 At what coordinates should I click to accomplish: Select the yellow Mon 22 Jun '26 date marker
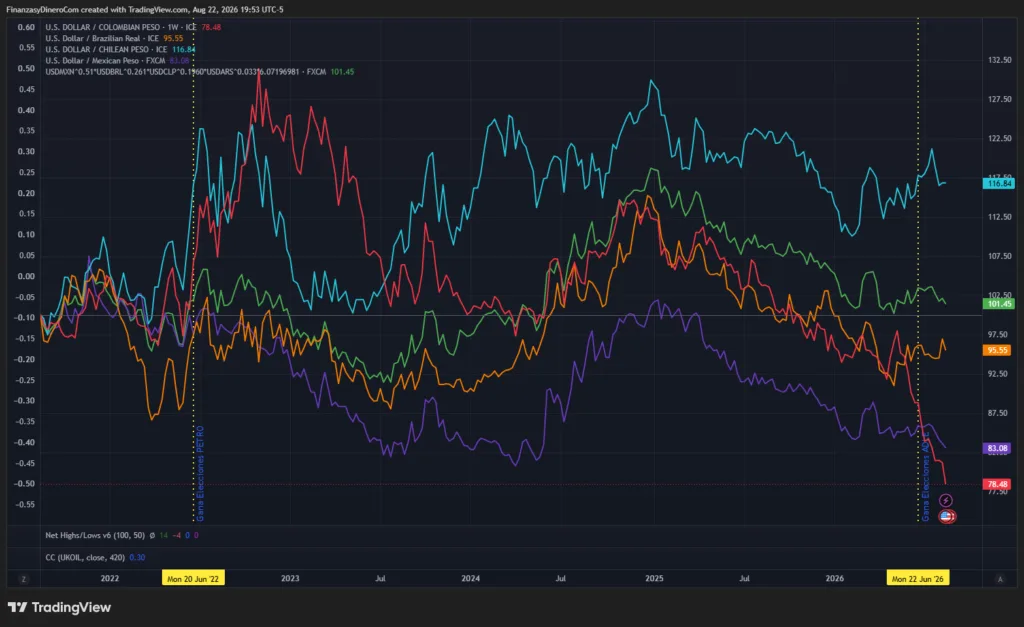tap(918, 579)
